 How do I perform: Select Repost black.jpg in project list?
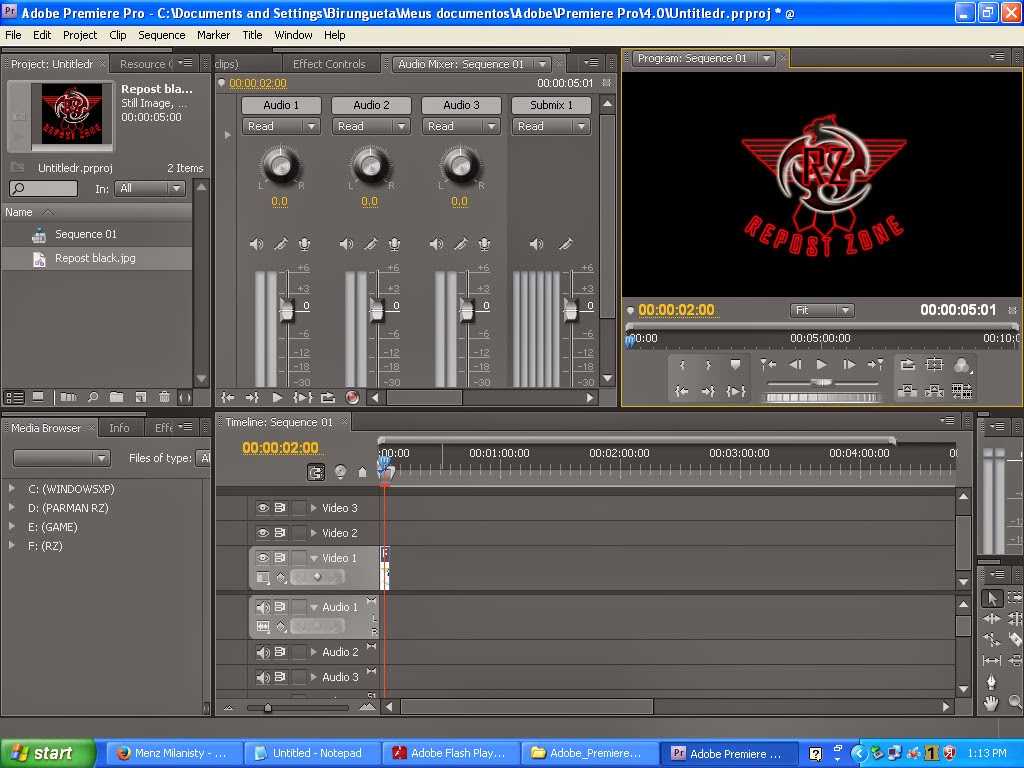tap(97, 258)
